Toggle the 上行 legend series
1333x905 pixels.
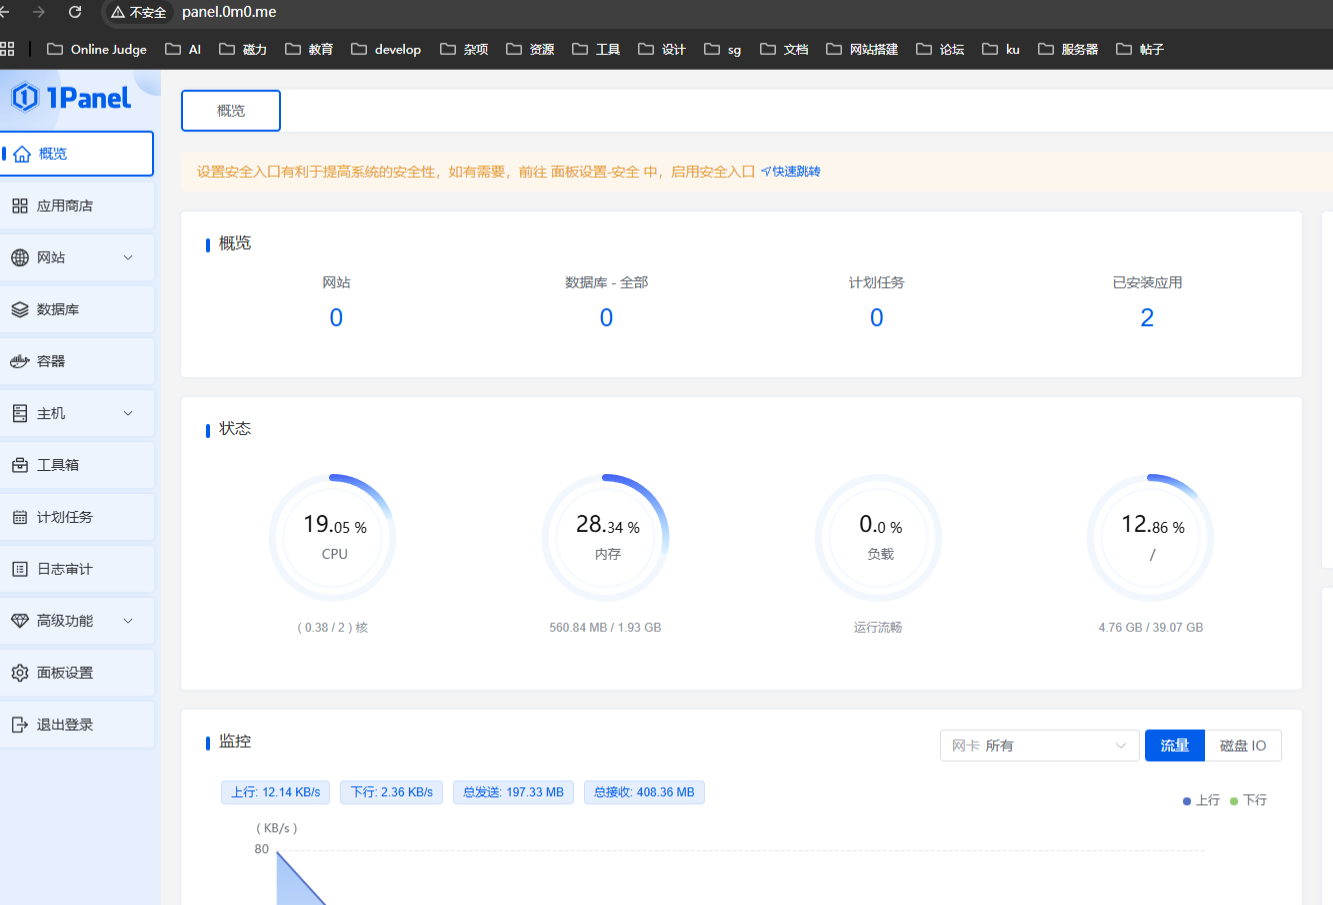point(1201,801)
